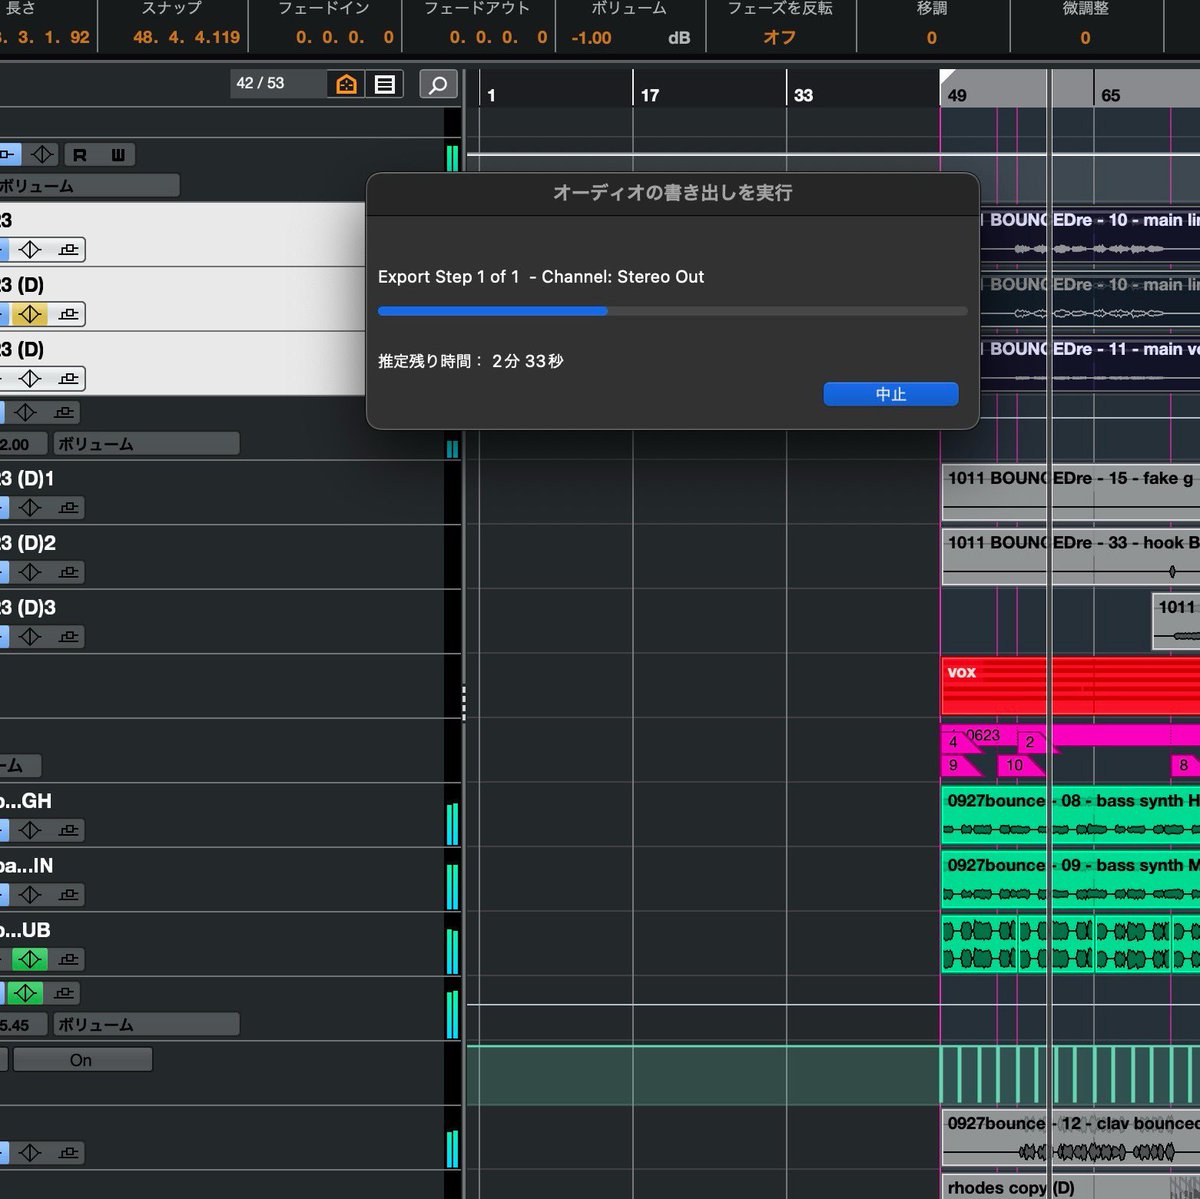Select the 1011 BOUNCEDre - 15 - fake clip

point(1070,491)
